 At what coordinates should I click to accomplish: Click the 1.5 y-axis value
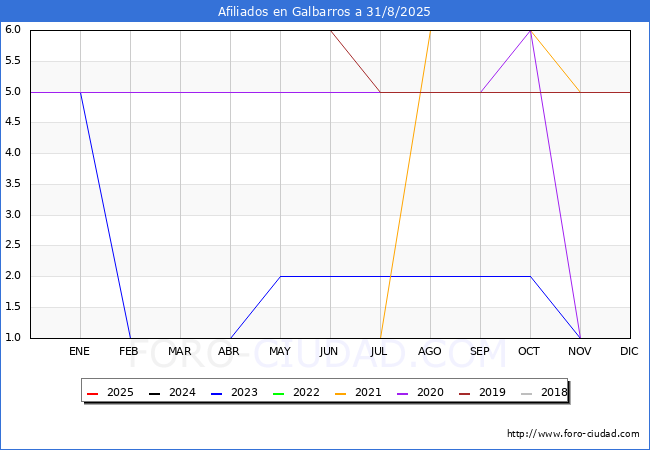(13, 307)
